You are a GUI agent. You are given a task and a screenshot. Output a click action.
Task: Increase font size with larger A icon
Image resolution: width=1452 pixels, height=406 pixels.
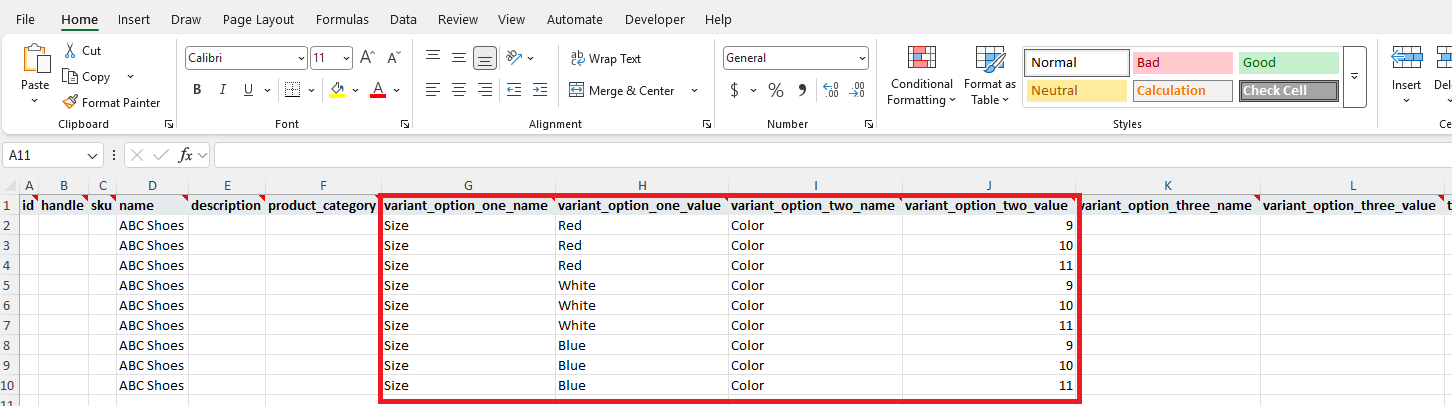(x=367, y=58)
